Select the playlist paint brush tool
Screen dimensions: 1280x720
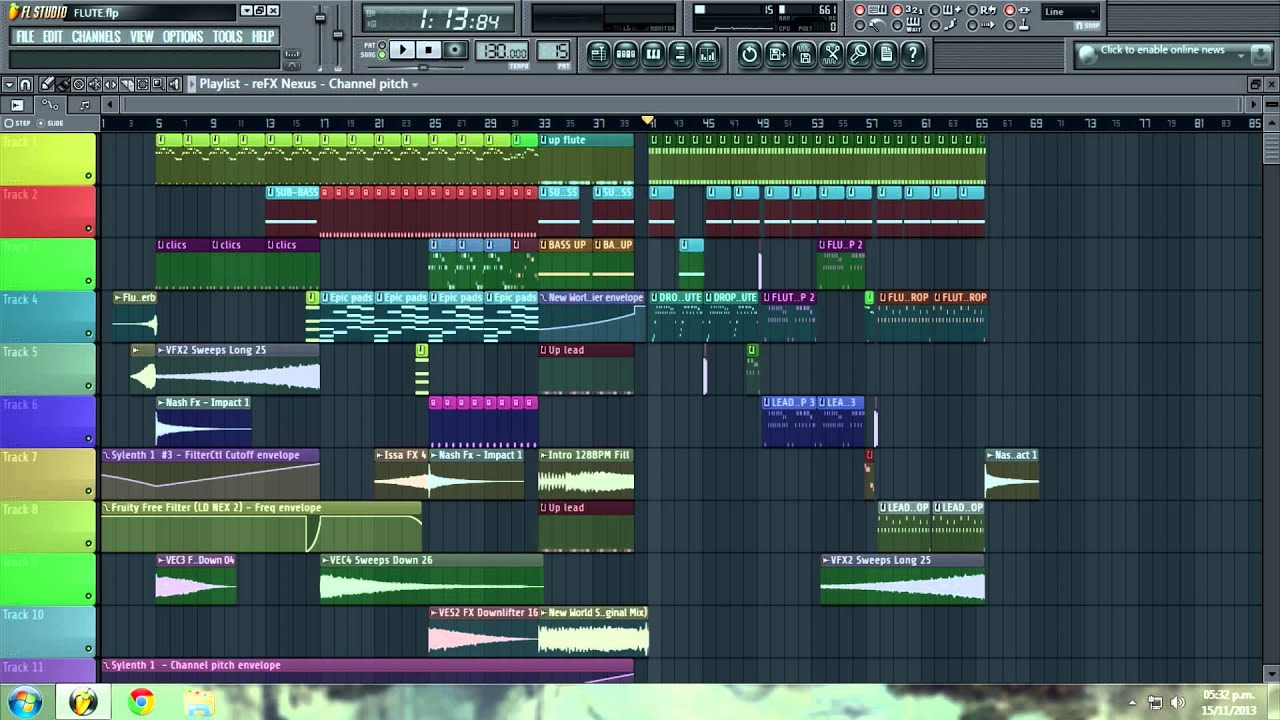pos(63,85)
